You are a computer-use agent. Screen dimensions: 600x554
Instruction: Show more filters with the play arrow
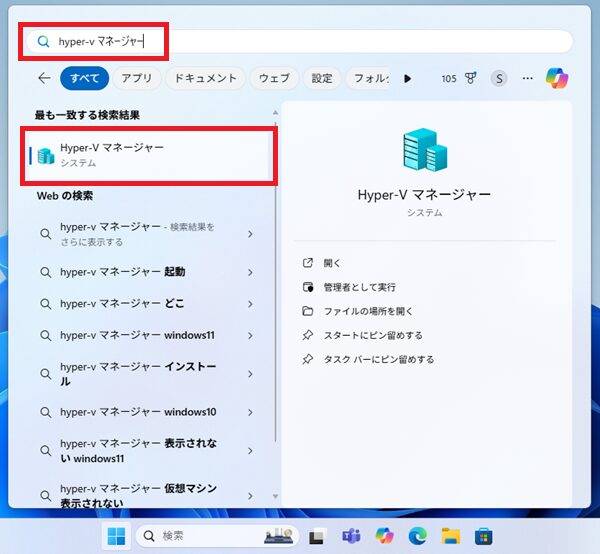pyautogui.click(x=408, y=78)
